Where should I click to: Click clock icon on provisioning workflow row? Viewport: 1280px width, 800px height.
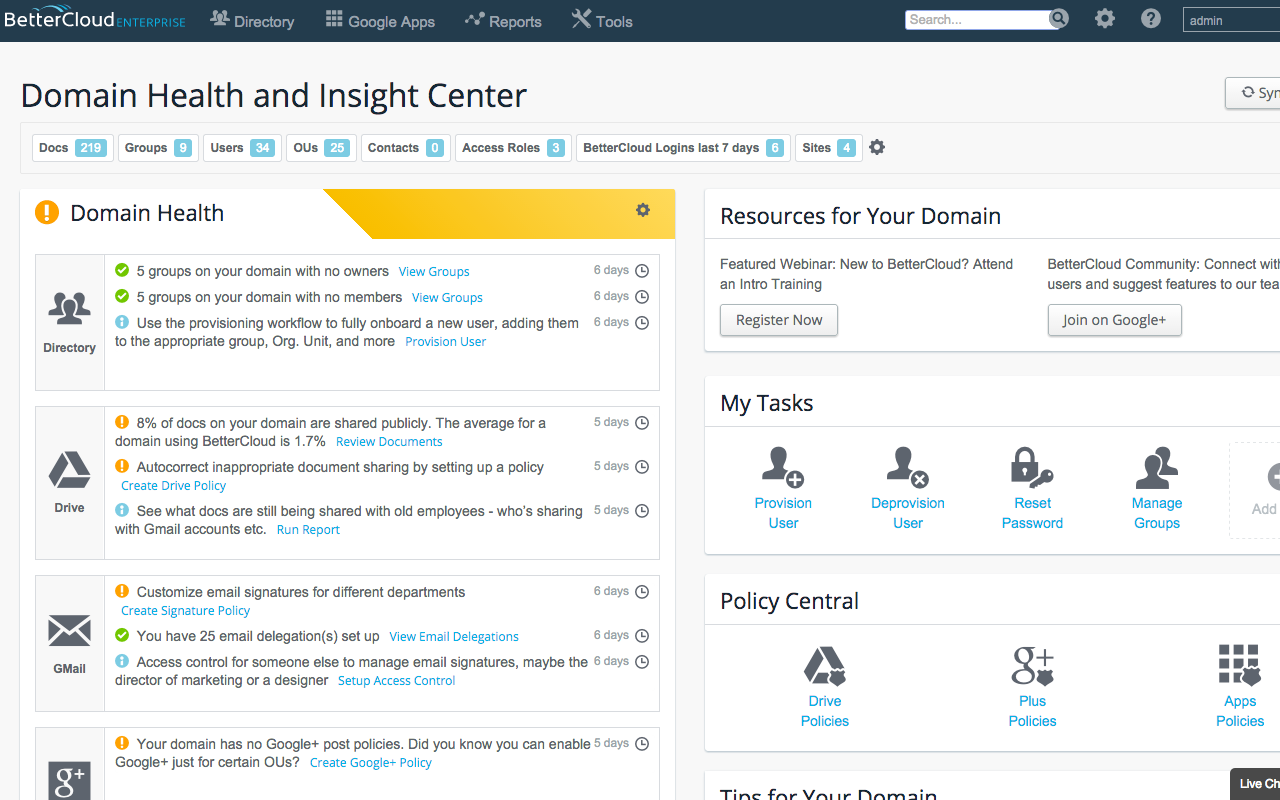pos(642,323)
